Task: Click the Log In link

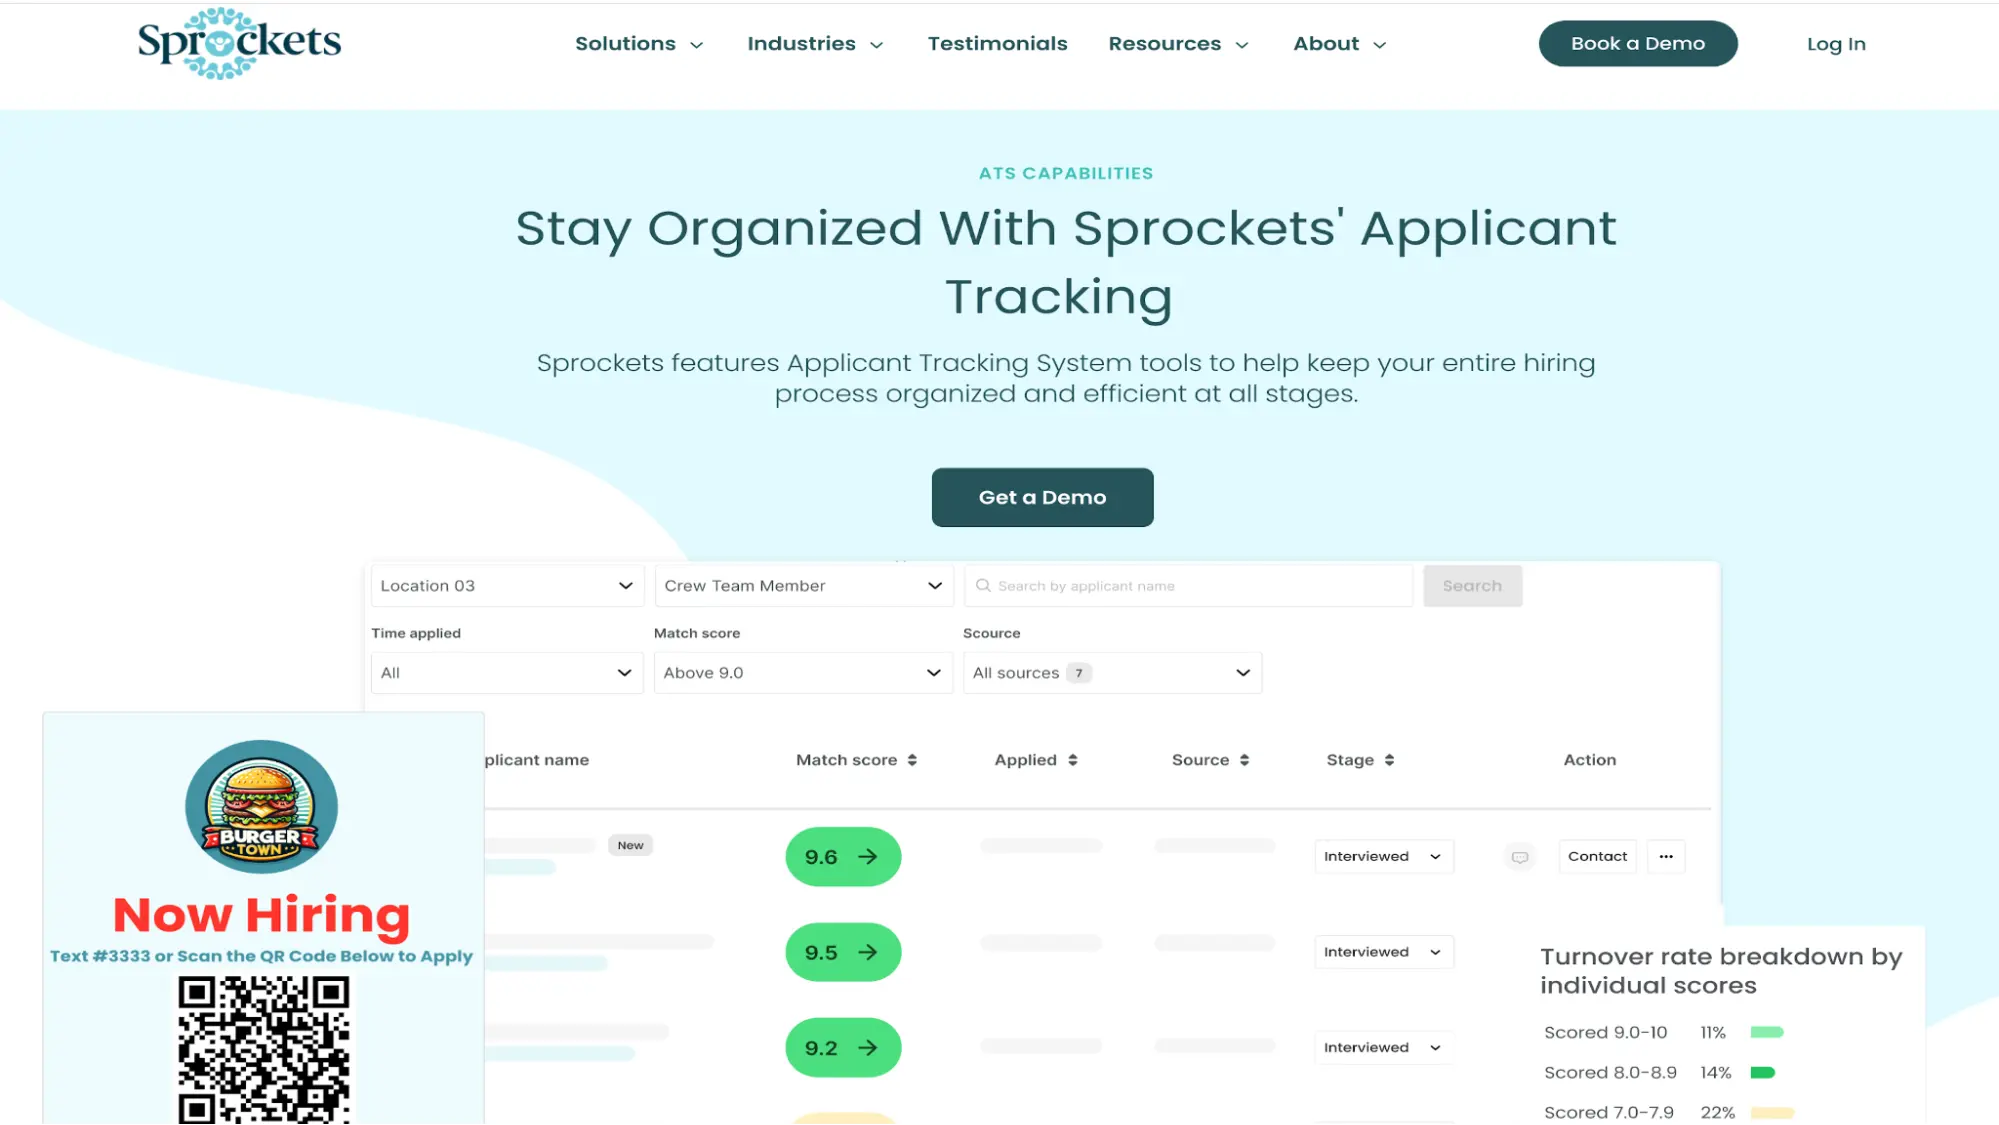Action: click(x=1835, y=44)
